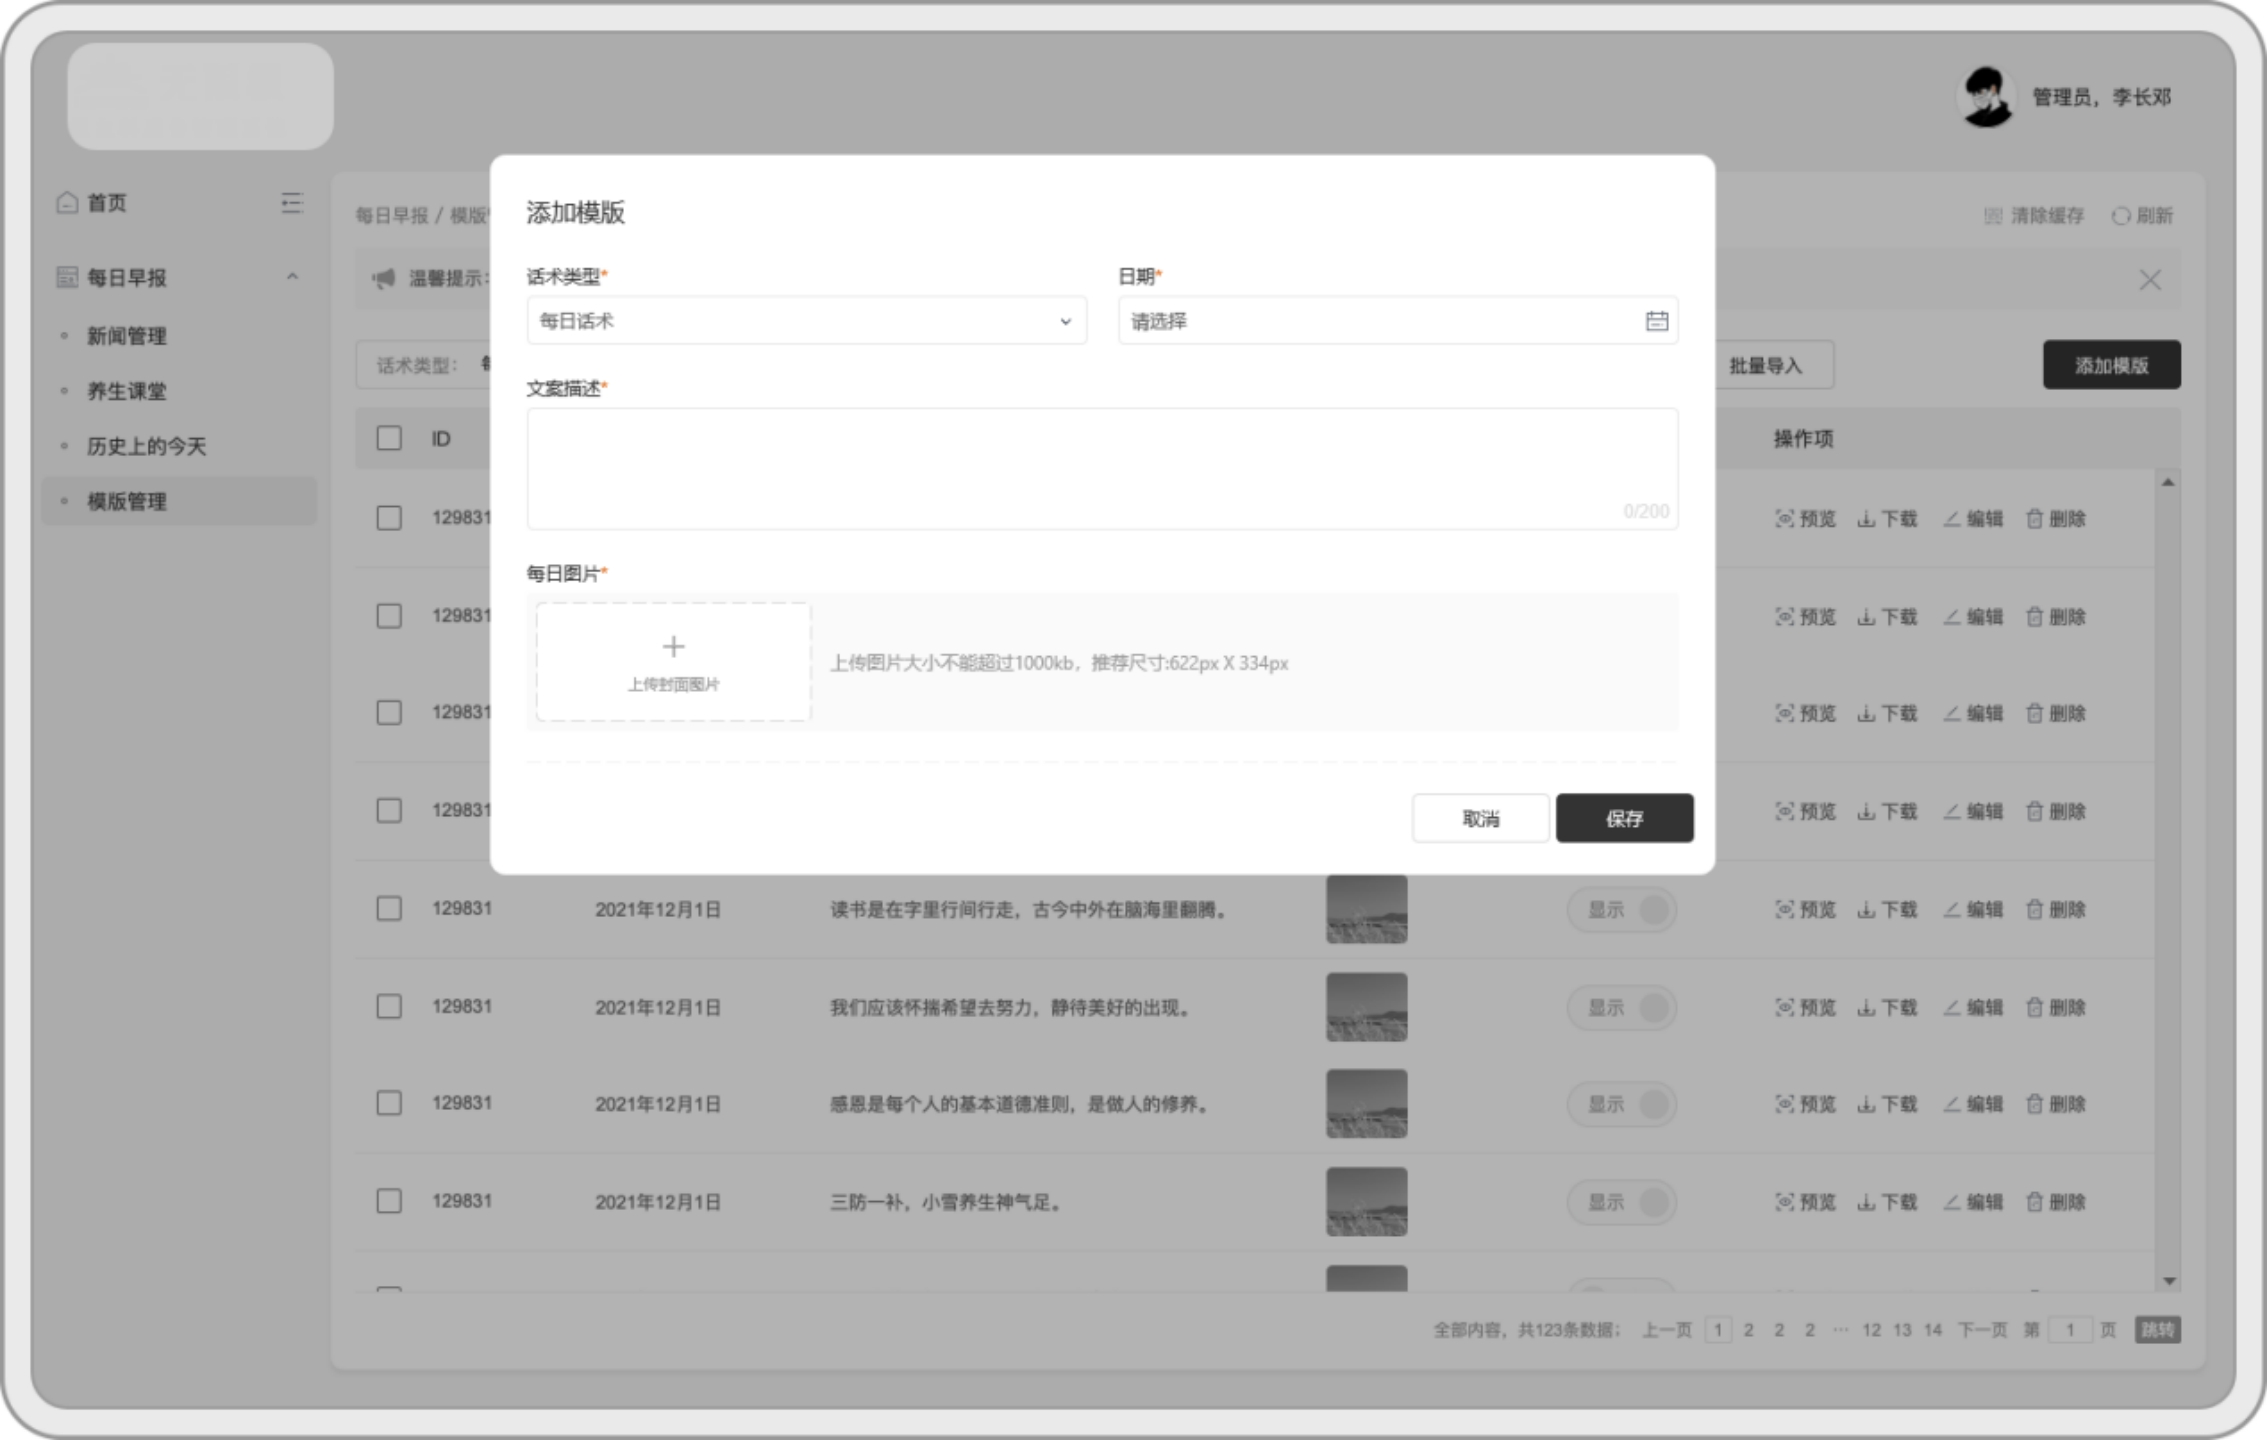Open the 话术类型 每日话术 dropdown
Image resolution: width=2267 pixels, height=1440 pixels.
[x=806, y=321]
